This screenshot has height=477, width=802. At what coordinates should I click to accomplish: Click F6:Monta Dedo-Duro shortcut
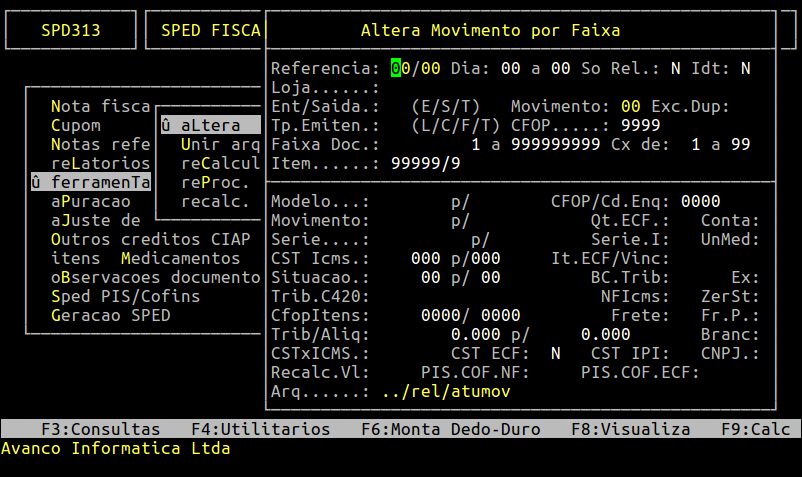(450, 429)
